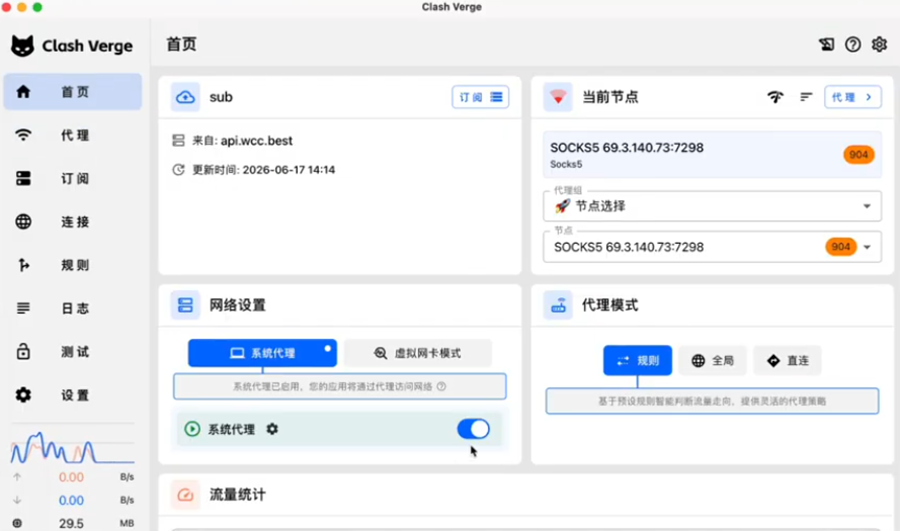The image size is (900, 531).
Task: Open the 代理 proxies page in sidebar
Action: (x=72, y=135)
